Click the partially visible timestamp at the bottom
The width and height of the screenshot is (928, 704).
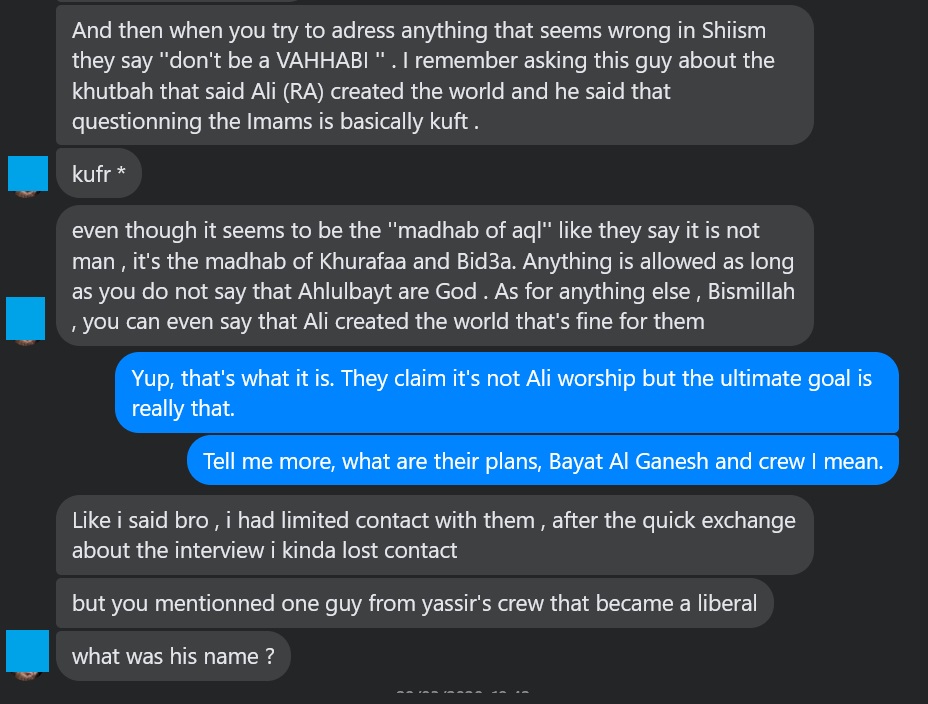462,693
